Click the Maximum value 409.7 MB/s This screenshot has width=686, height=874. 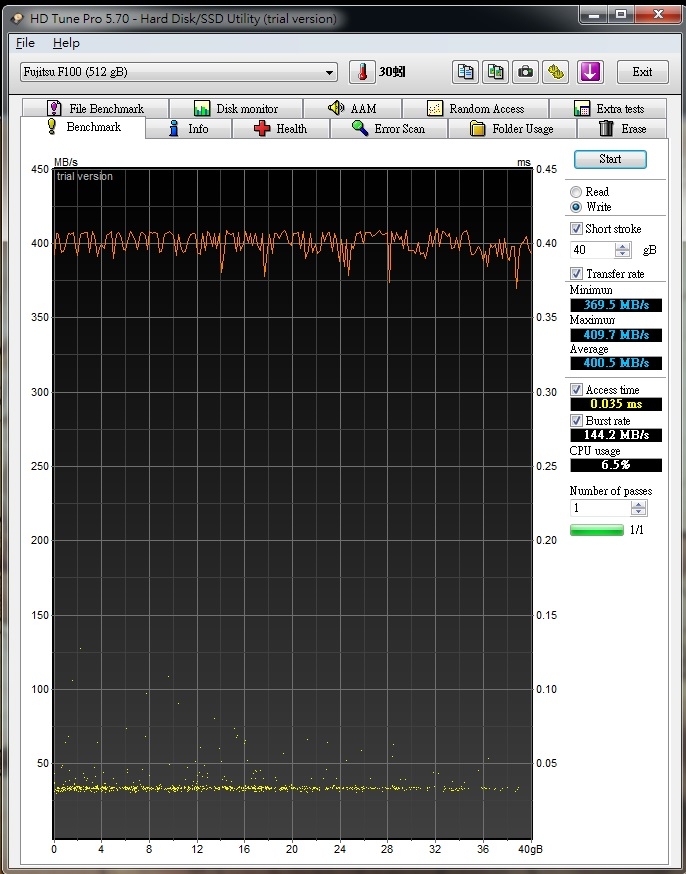(x=616, y=335)
